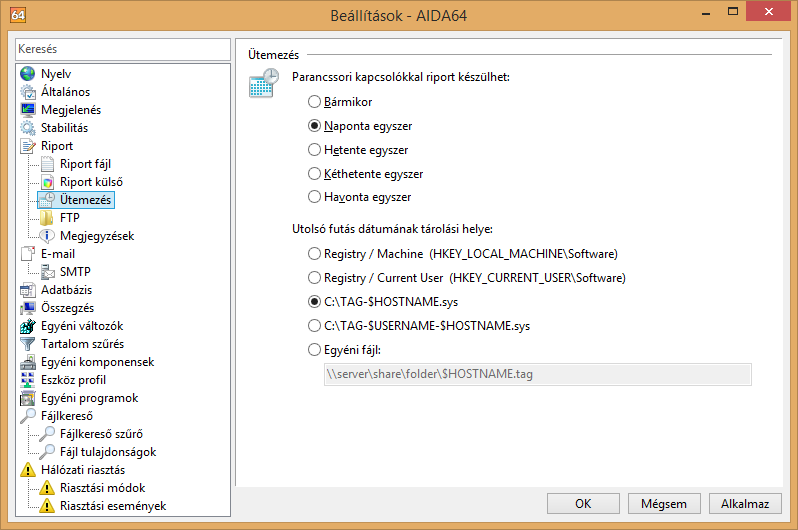Click the icon beside Egyéni változók
Image resolution: width=798 pixels, height=530 pixels.
[27, 326]
